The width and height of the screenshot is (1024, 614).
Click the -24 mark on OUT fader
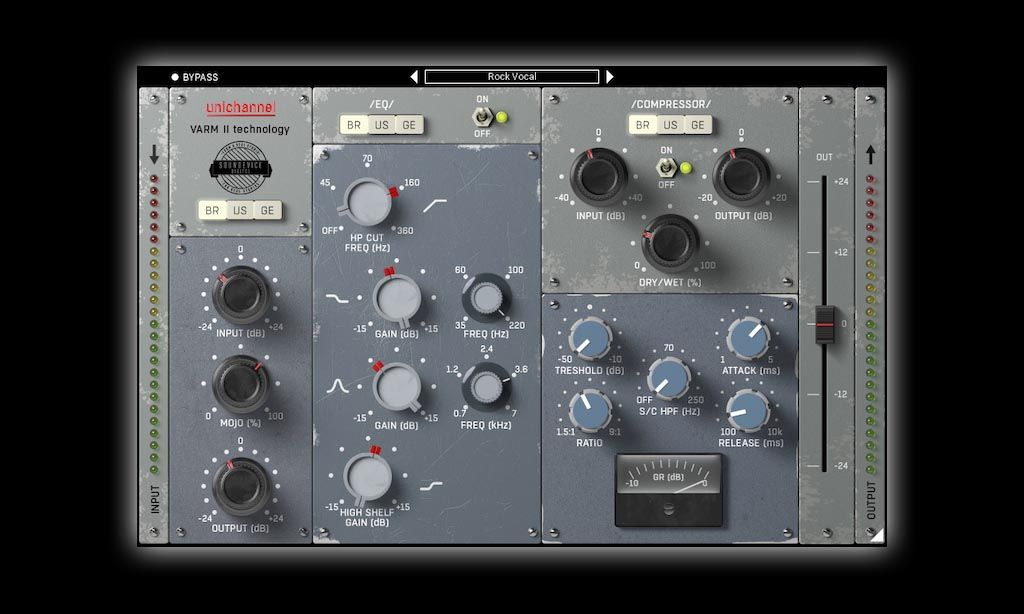840,466
